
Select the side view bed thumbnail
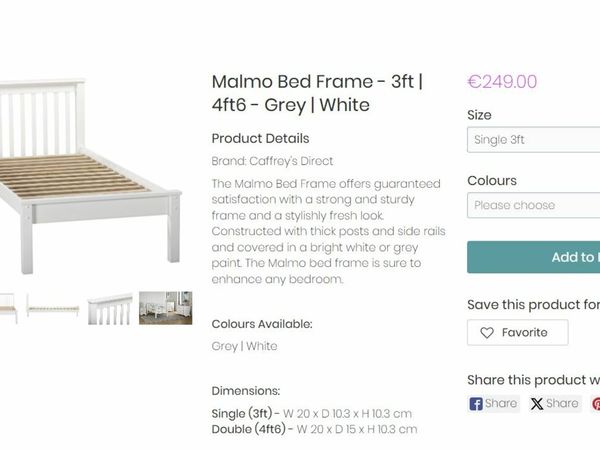tap(53, 309)
